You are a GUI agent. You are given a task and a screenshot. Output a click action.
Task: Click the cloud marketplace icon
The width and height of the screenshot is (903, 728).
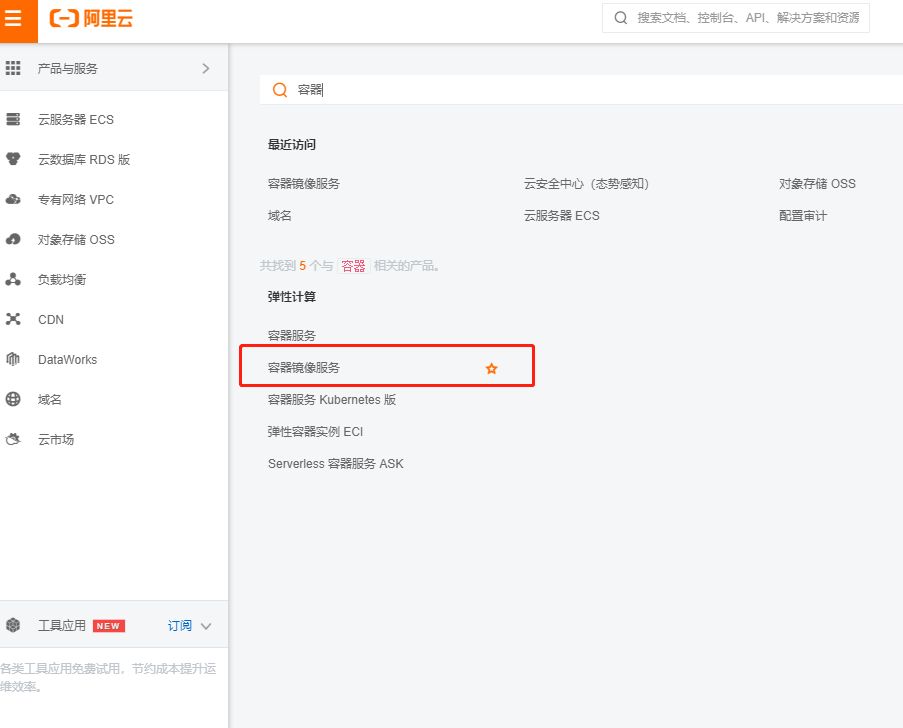[13, 439]
